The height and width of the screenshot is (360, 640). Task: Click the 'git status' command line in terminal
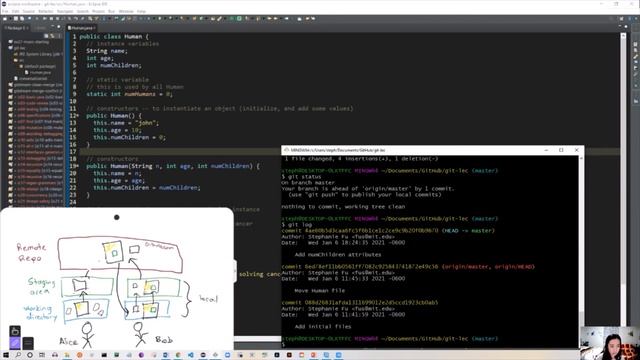click(301, 177)
